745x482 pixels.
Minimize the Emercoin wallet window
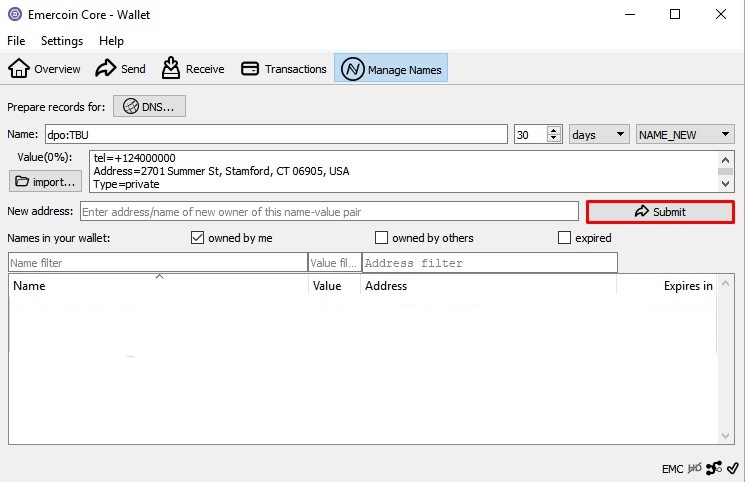click(x=630, y=14)
